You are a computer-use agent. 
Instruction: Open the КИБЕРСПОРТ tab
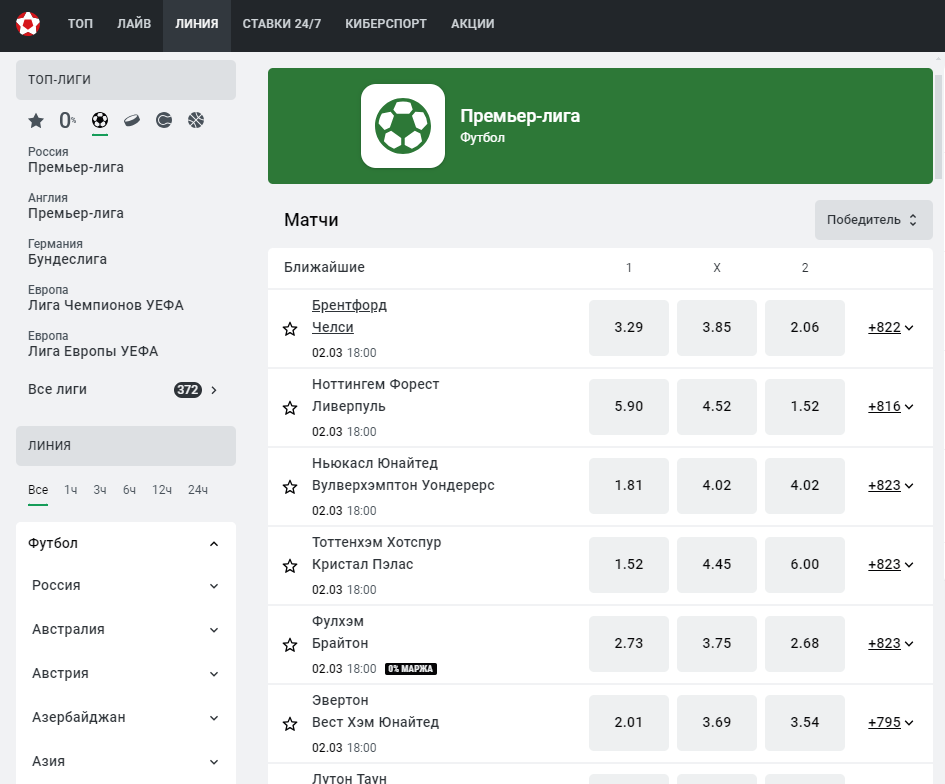pos(386,24)
